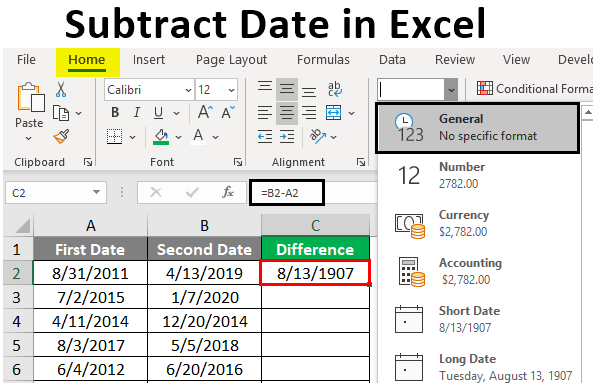Toggle Bold formatting

(x=115, y=112)
